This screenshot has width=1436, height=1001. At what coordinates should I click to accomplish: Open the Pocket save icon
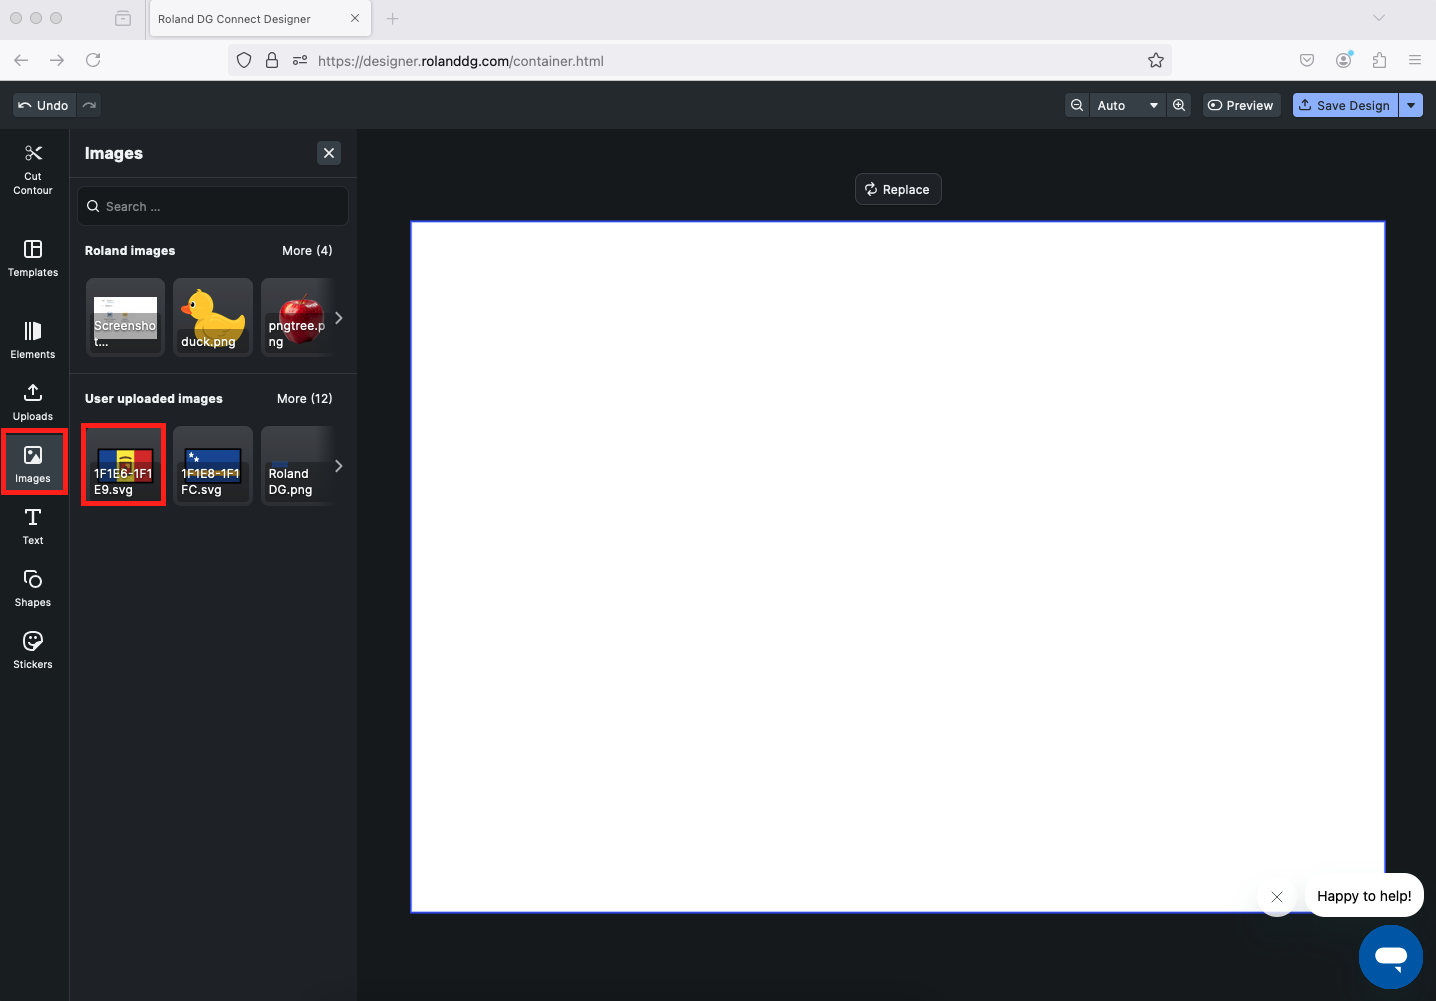click(x=1307, y=60)
